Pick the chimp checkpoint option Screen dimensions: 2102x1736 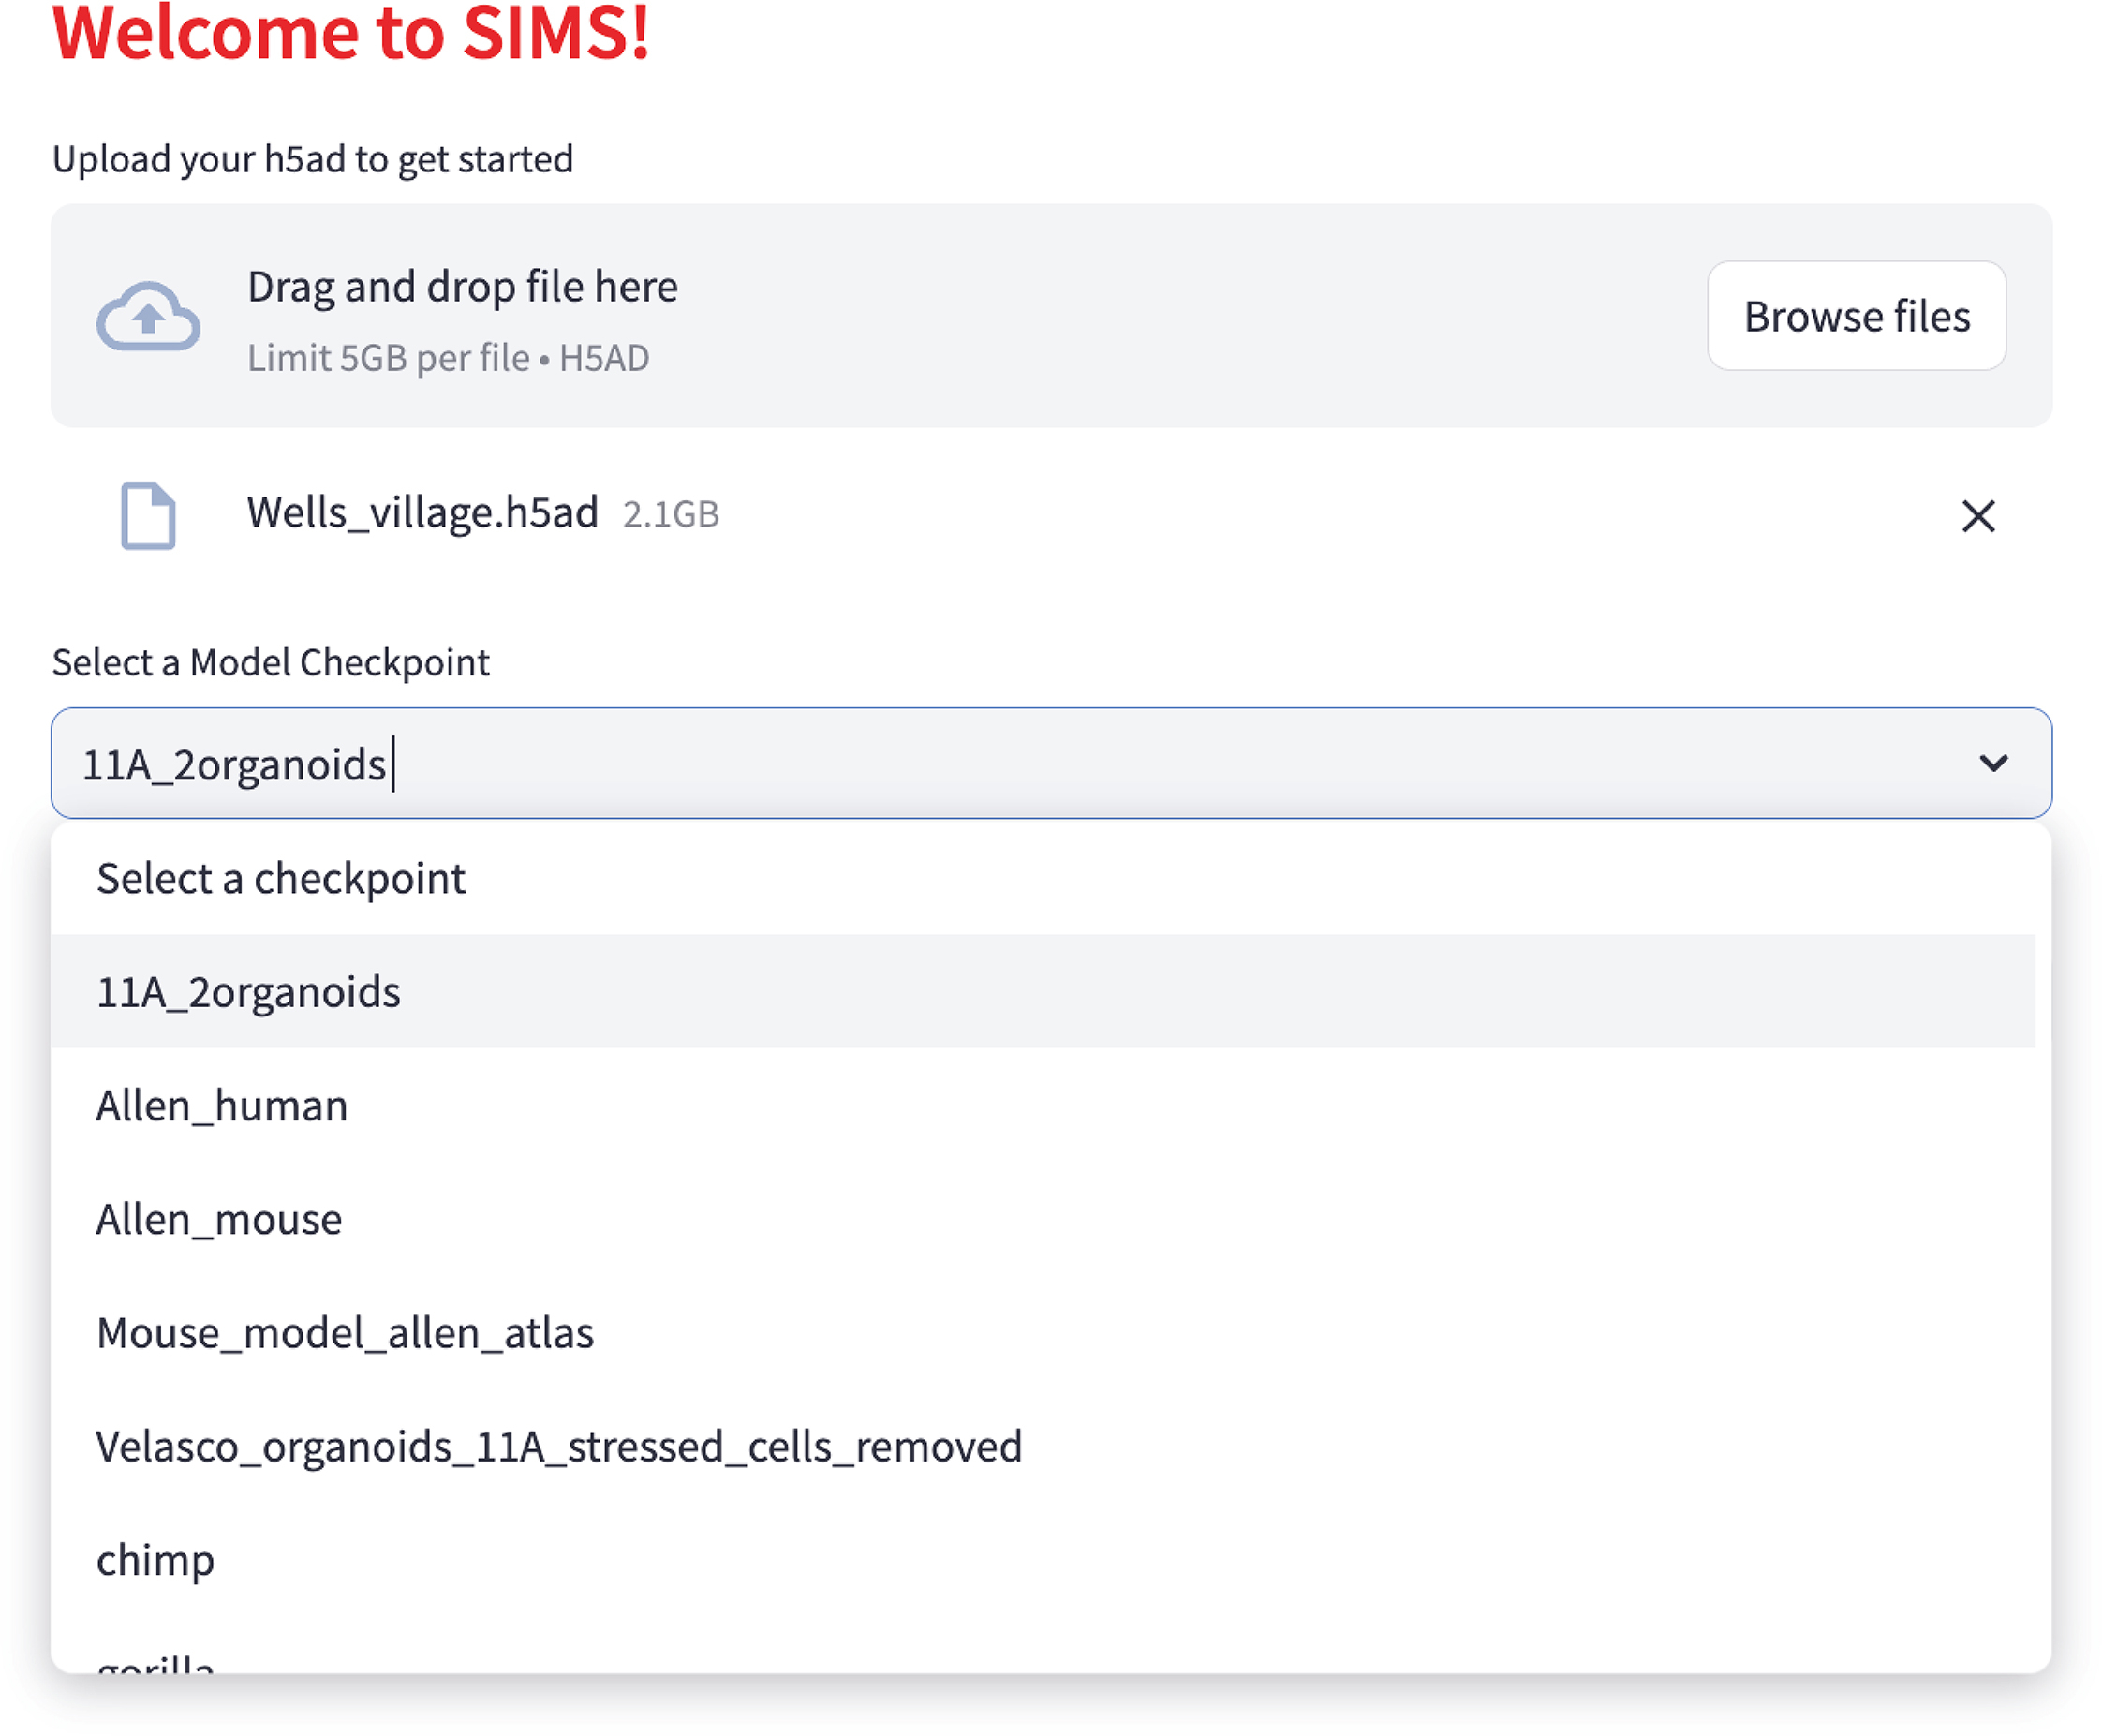[155, 1560]
